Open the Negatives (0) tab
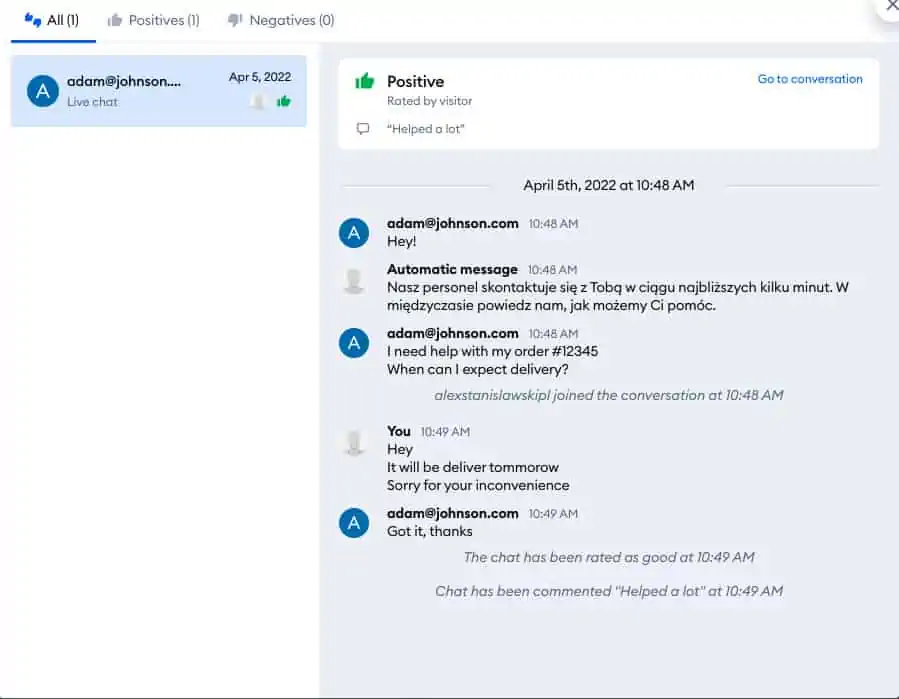Image resolution: width=899 pixels, height=699 pixels. 281,21
